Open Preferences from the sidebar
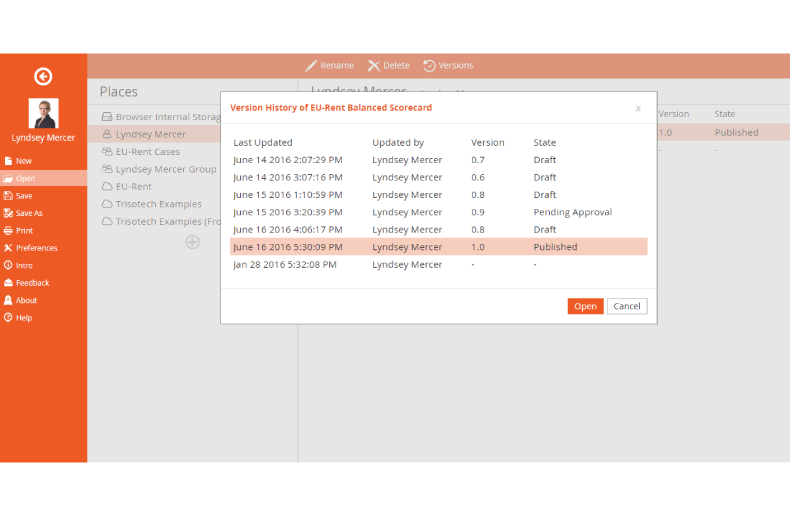The width and height of the screenshot is (790, 515). pyautogui.click(x=36, y=248)
